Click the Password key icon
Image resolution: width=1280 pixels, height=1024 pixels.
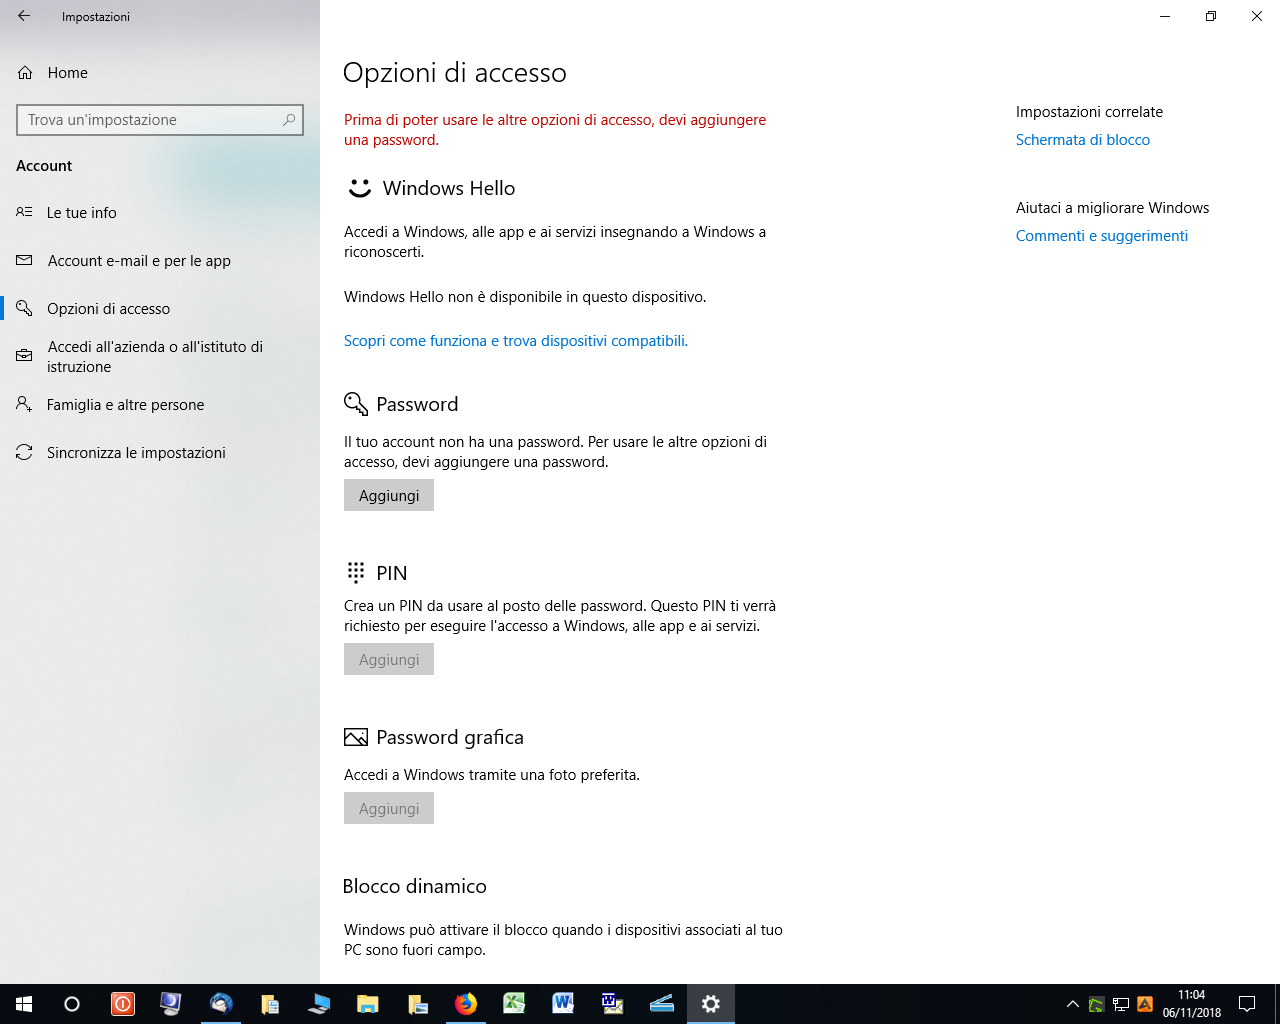(356, 404)
